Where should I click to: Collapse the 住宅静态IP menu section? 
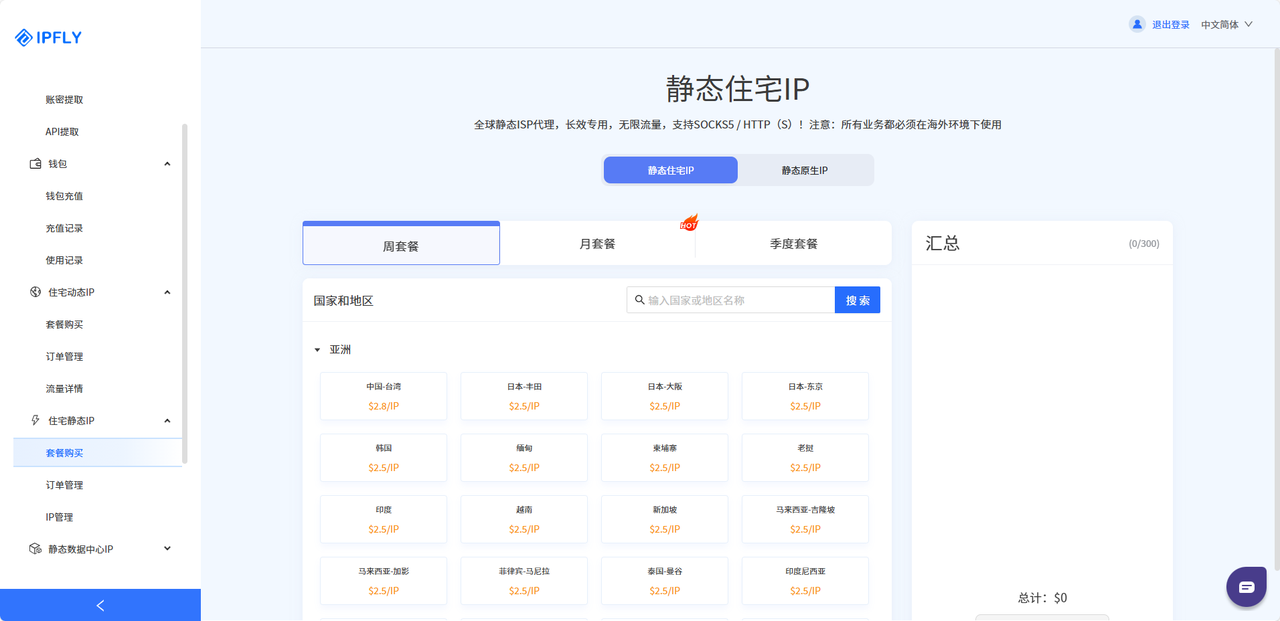[x=167, y=421]
